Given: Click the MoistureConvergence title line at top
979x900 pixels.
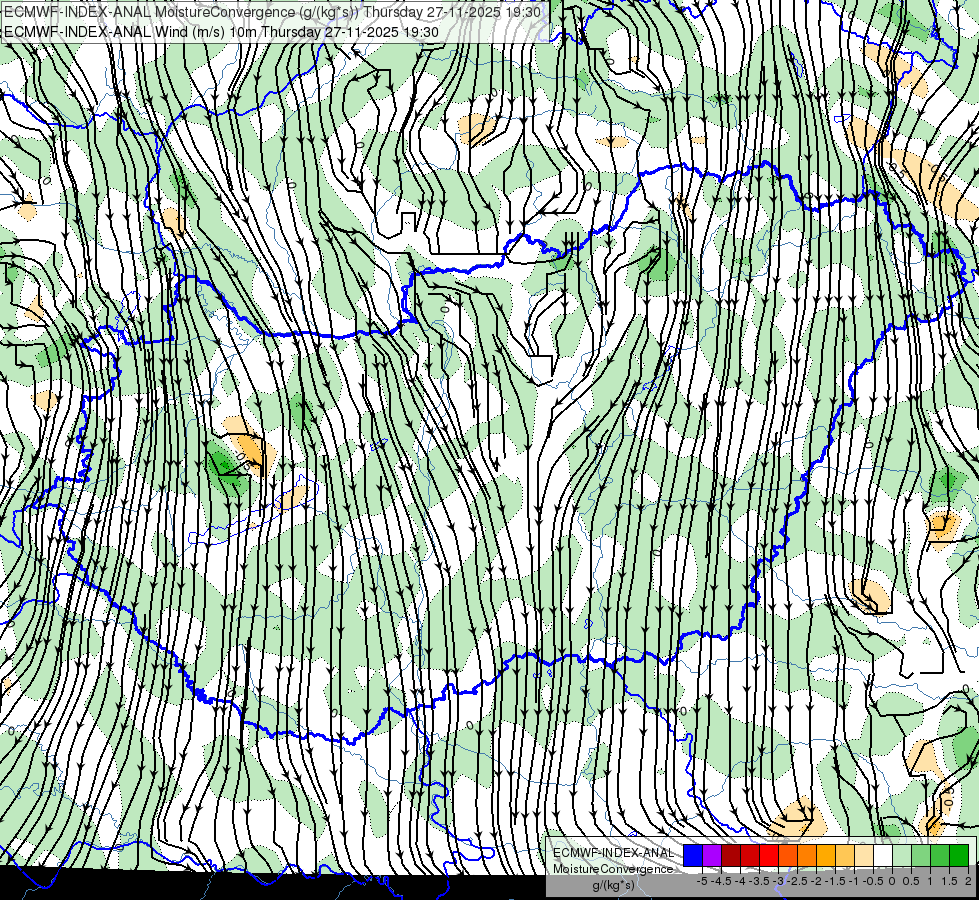Looking at the screenshot, I should [273, 12].
